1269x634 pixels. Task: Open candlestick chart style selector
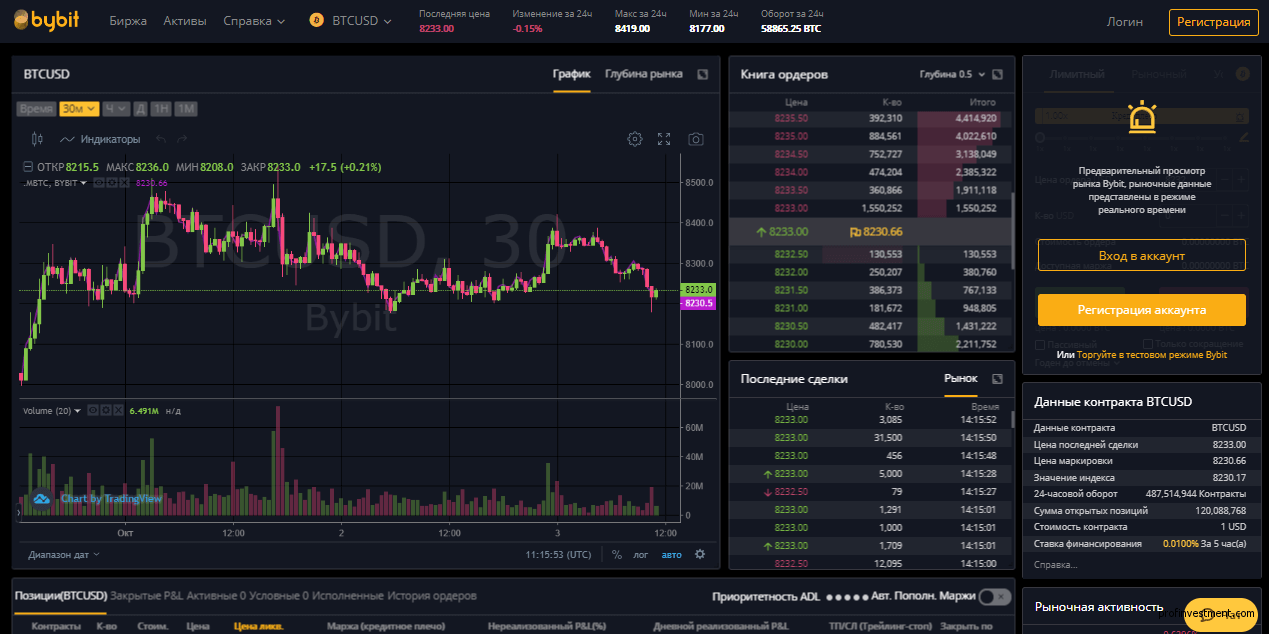coord(37,139)
